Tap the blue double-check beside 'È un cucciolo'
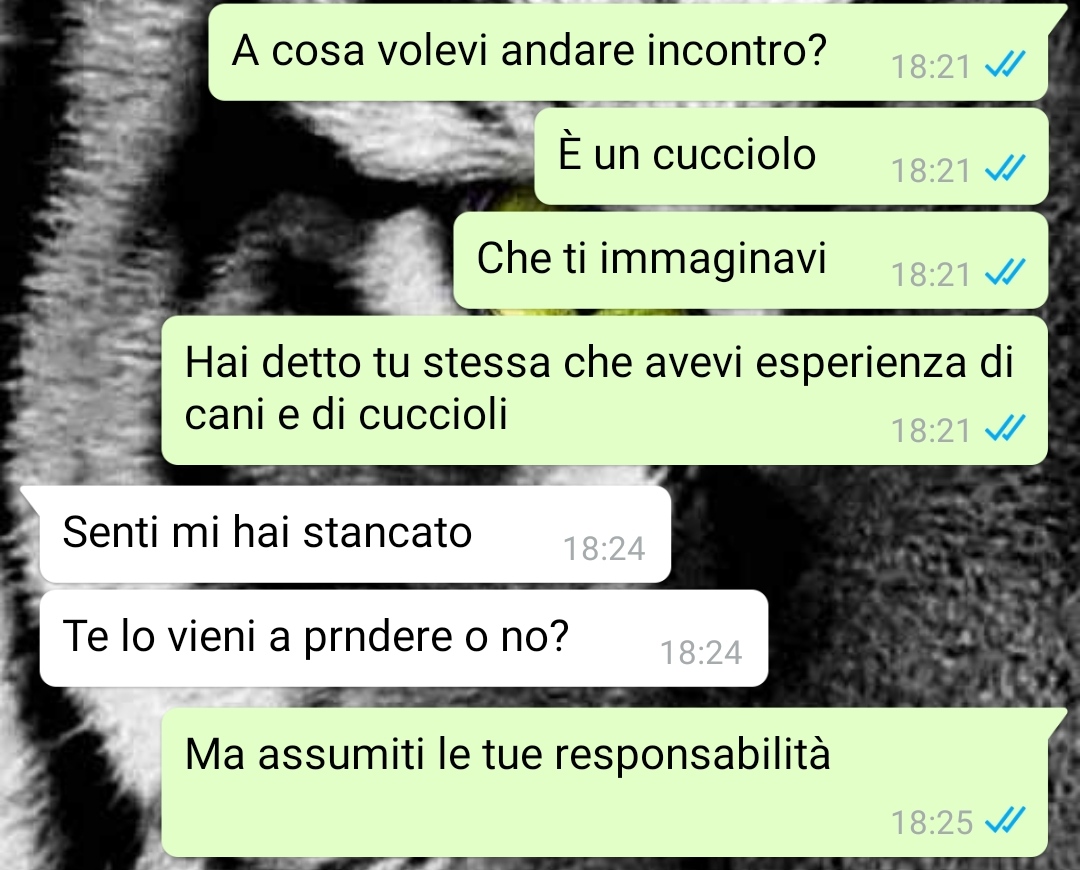The height and width of the screenshot is (870, 1080). 1005,167
